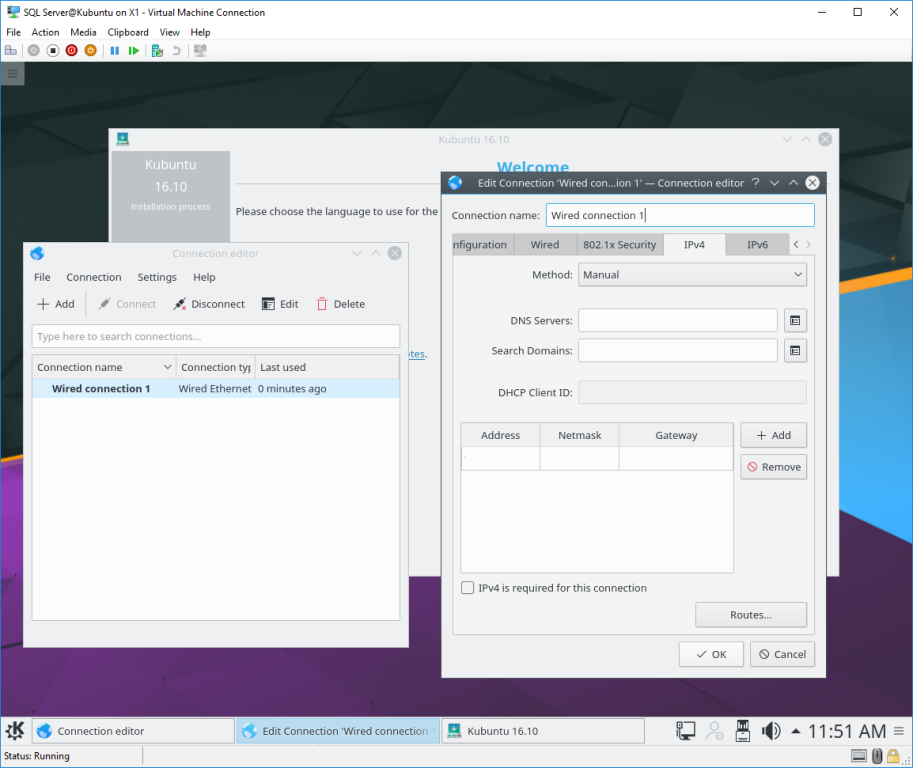Open the Connection menu in Connection editor
The height and width of the screenshot is (768, 913).
point(94,277)
